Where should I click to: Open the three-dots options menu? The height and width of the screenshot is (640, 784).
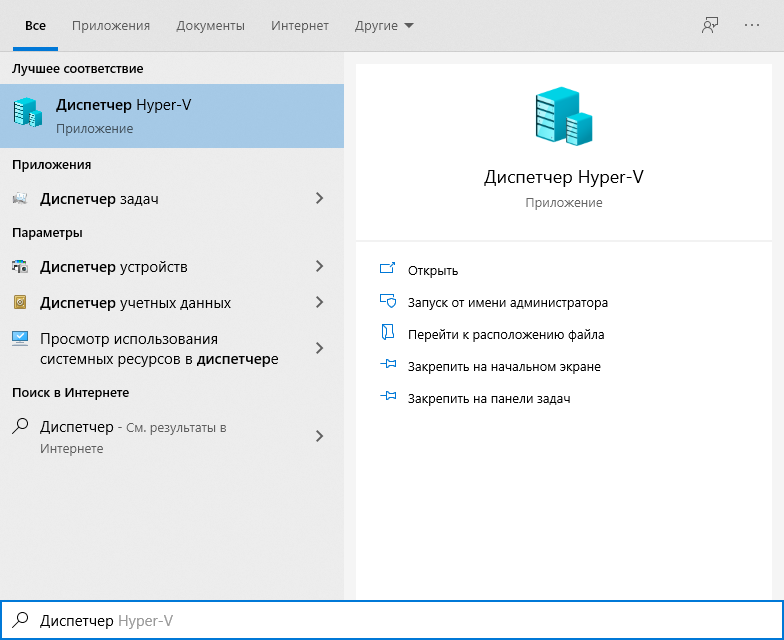point(752,25)
